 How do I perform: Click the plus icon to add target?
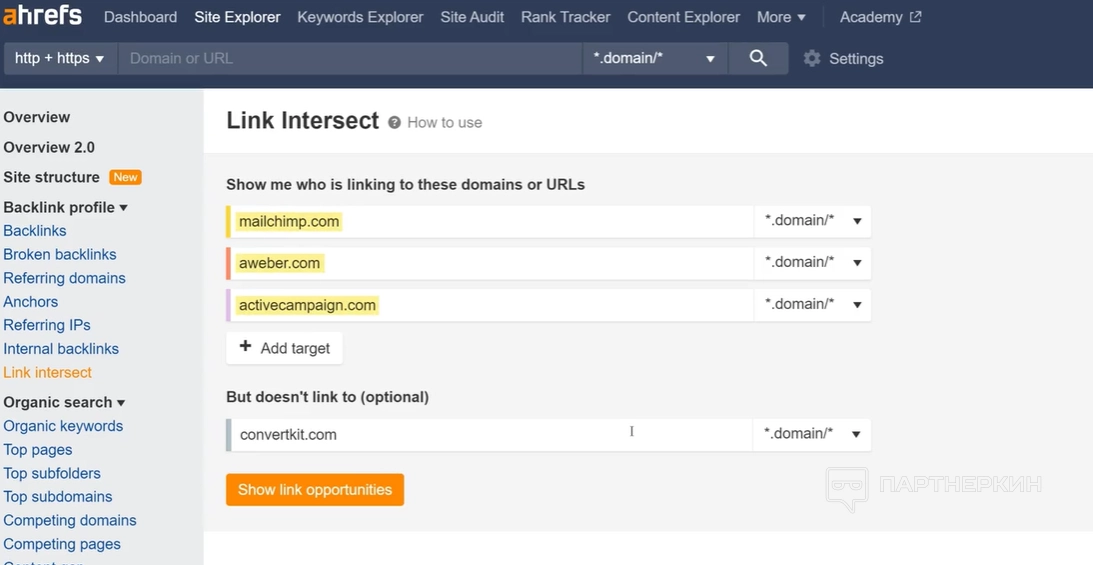(246, 347)
